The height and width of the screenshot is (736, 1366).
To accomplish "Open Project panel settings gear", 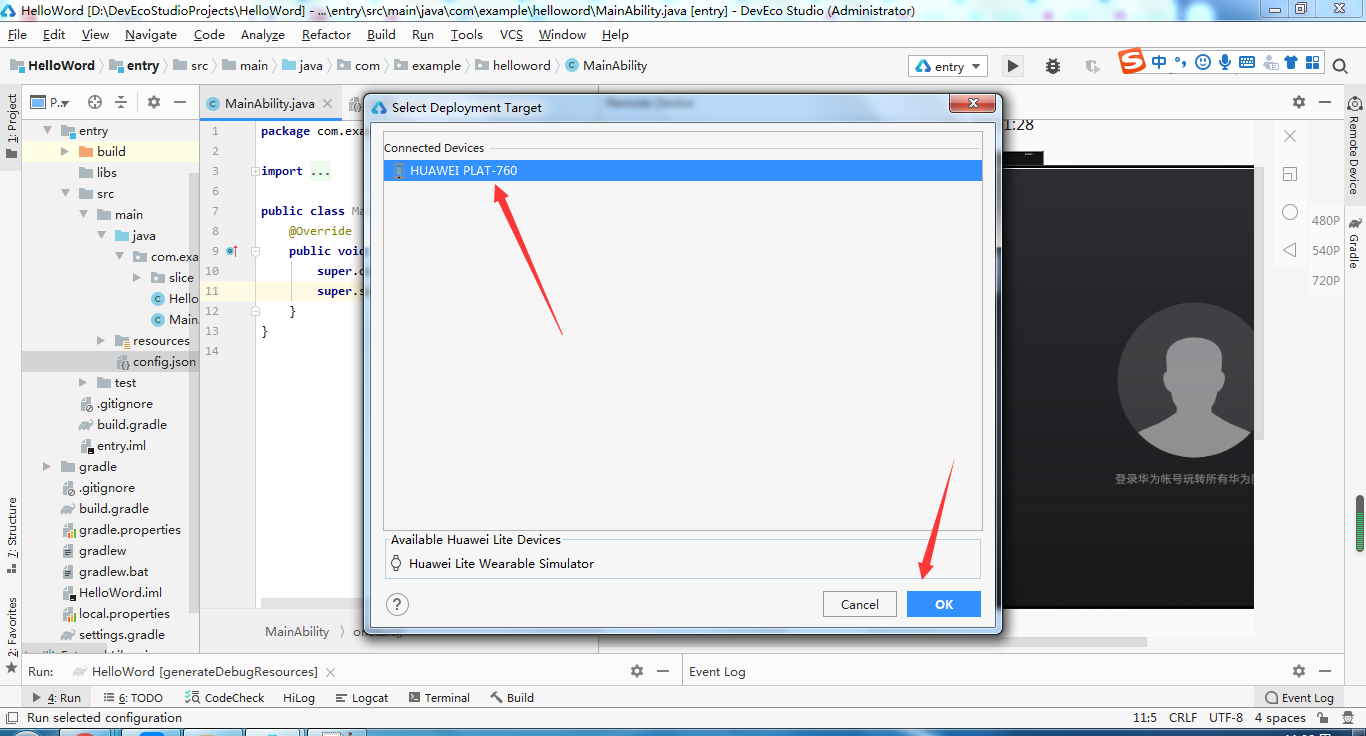I will coord(154,102).
